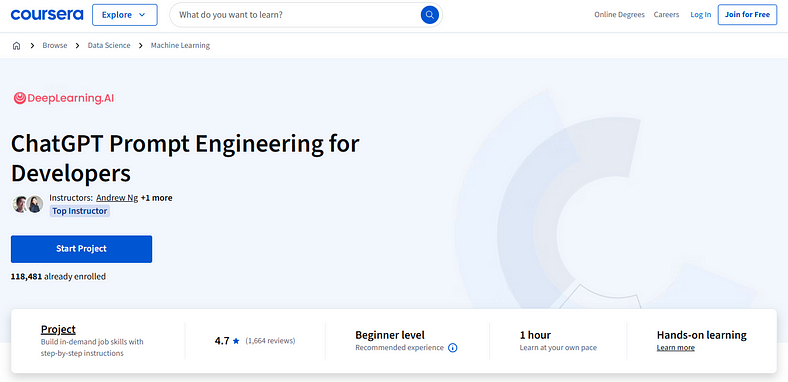The height and width of the screenshot is (382, 788).
Task: Click the blue search magnifier button
Action: (x=429, y=15)
